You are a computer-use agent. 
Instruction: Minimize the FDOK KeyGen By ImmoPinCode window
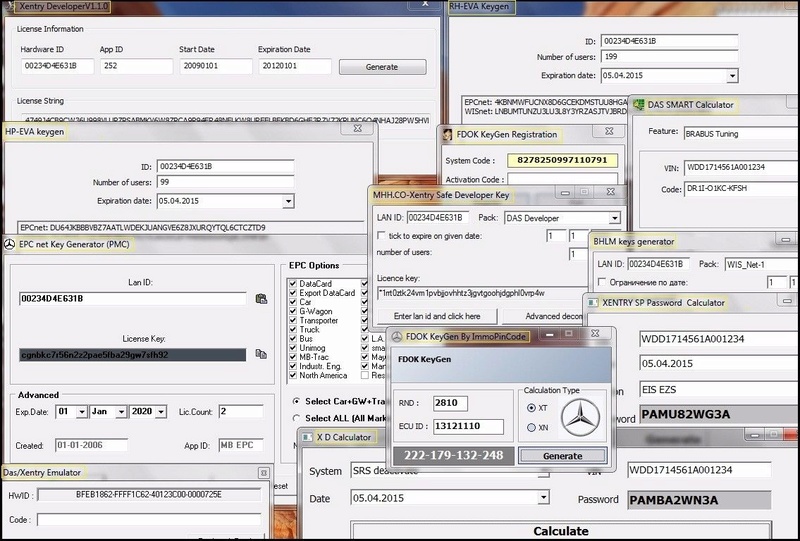coord(549,334)
